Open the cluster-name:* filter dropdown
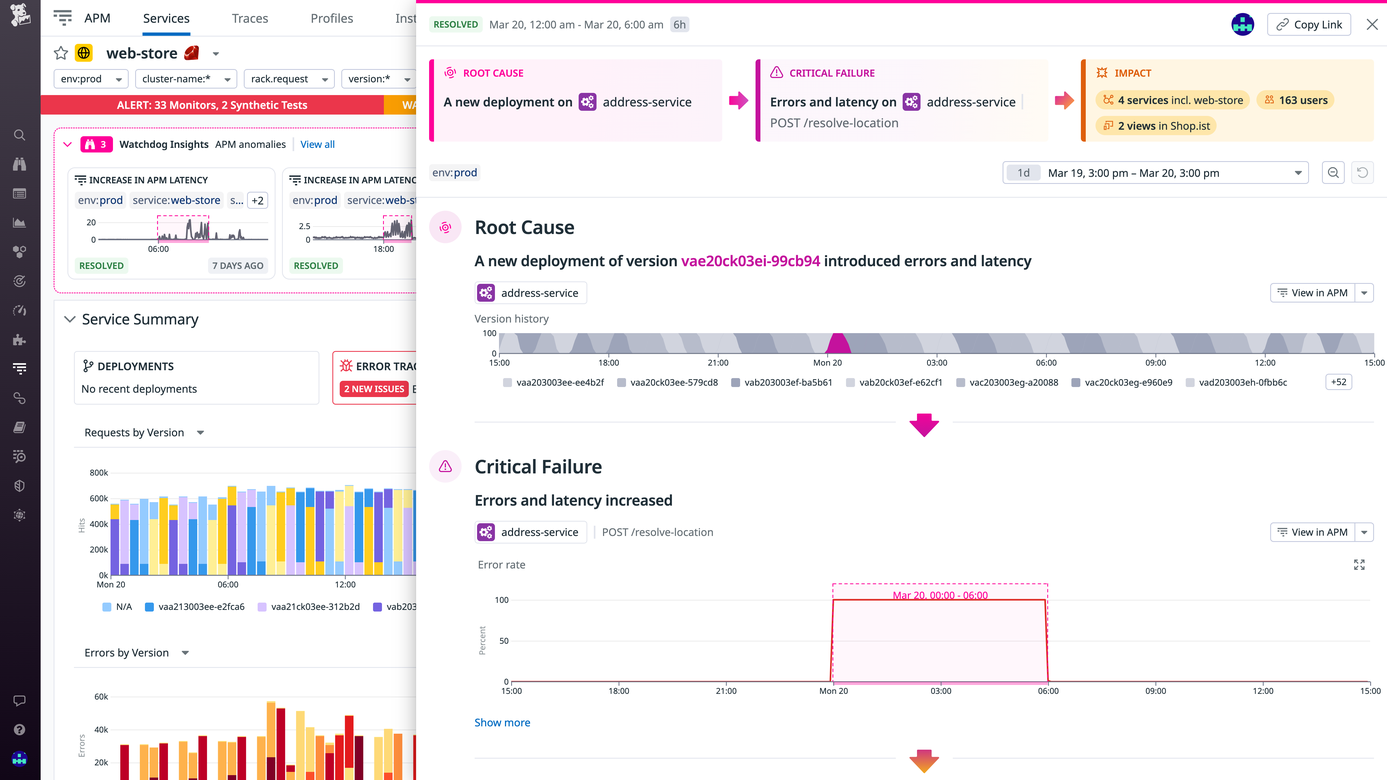 coord(186,79)
